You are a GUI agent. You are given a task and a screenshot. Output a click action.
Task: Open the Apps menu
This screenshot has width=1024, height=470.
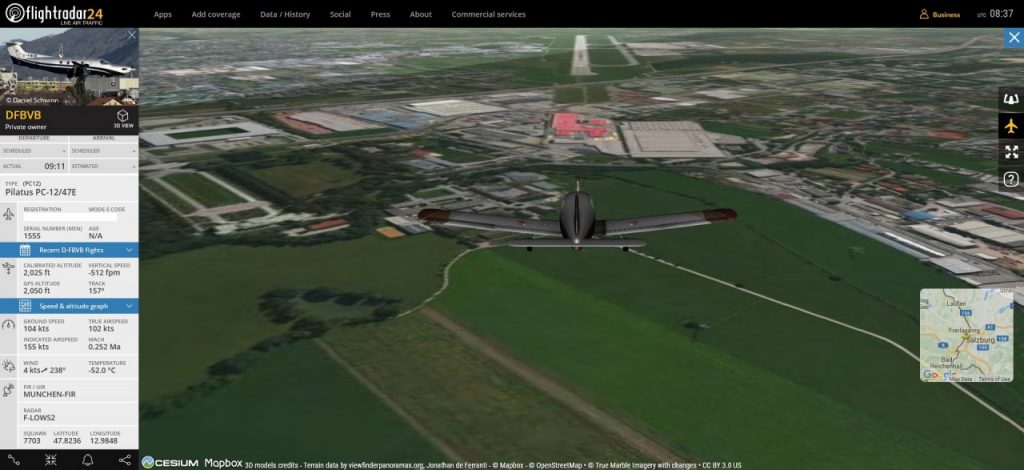point(163,14)
